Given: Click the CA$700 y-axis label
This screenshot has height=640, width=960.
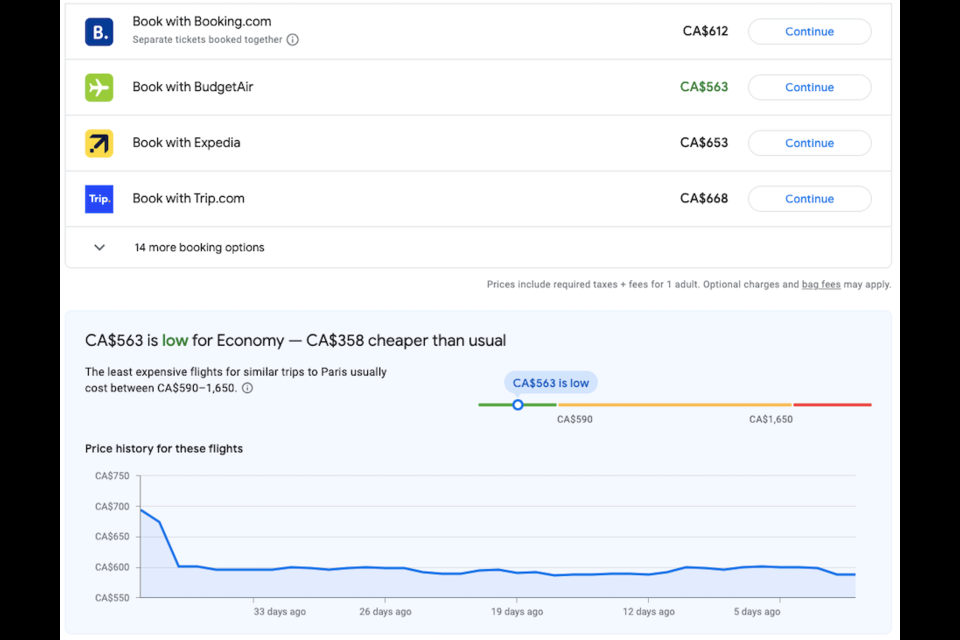Looking at the screenshot, I should click(x=112, y=506).
